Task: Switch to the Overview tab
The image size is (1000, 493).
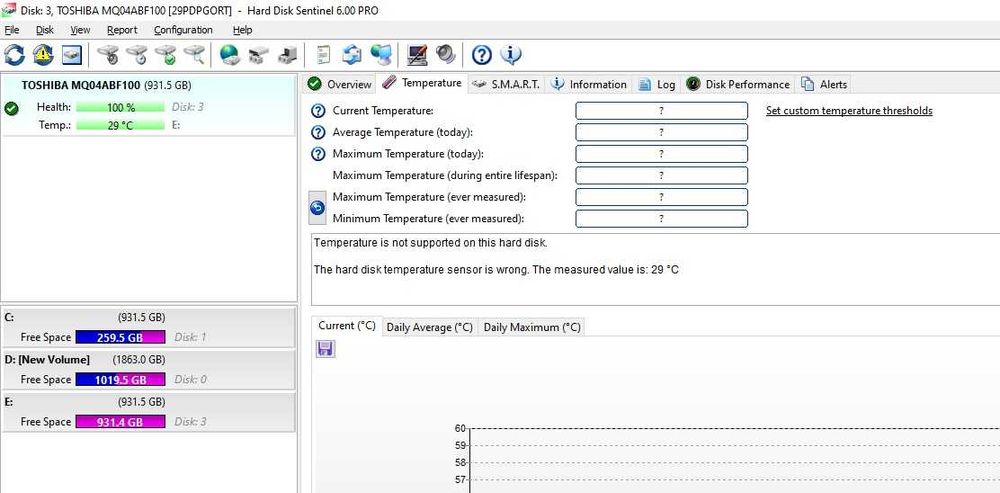Action: tap(339, 84)
